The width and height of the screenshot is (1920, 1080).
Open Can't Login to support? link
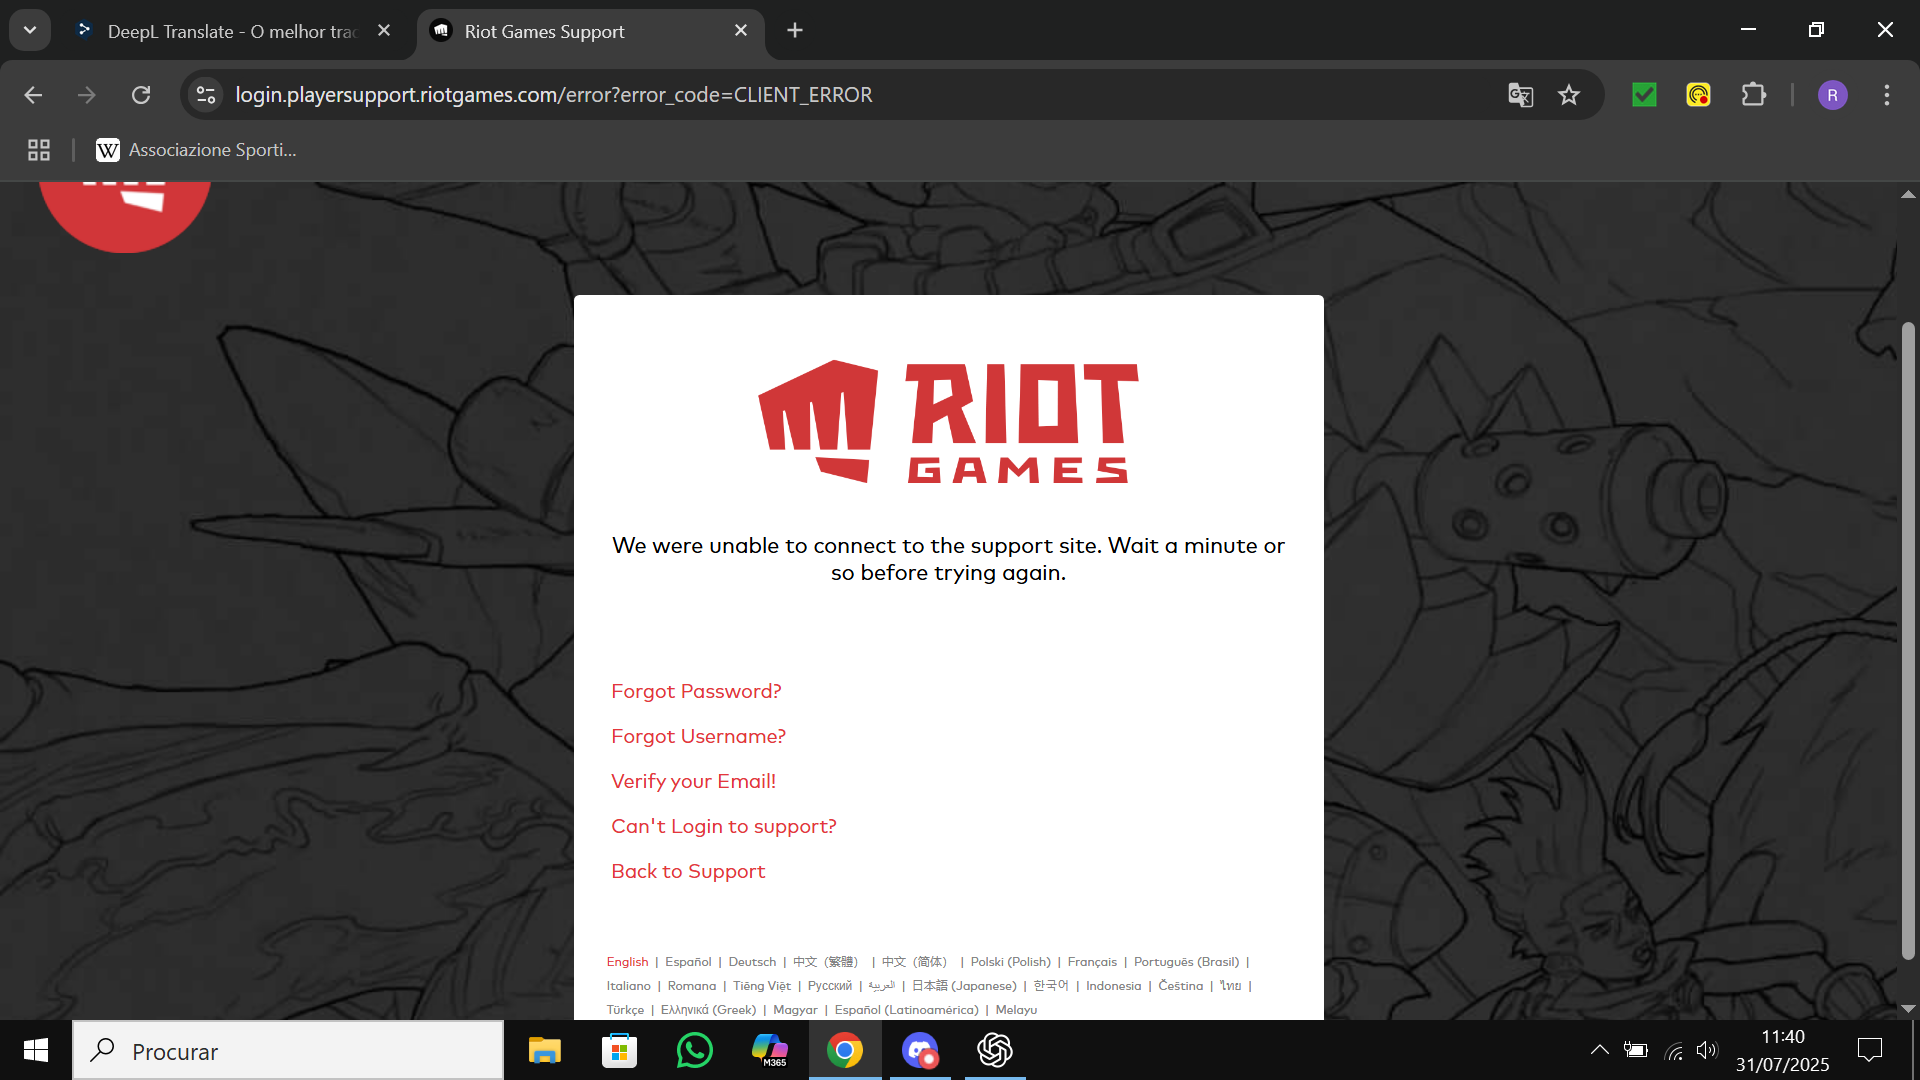pos(724,826)
